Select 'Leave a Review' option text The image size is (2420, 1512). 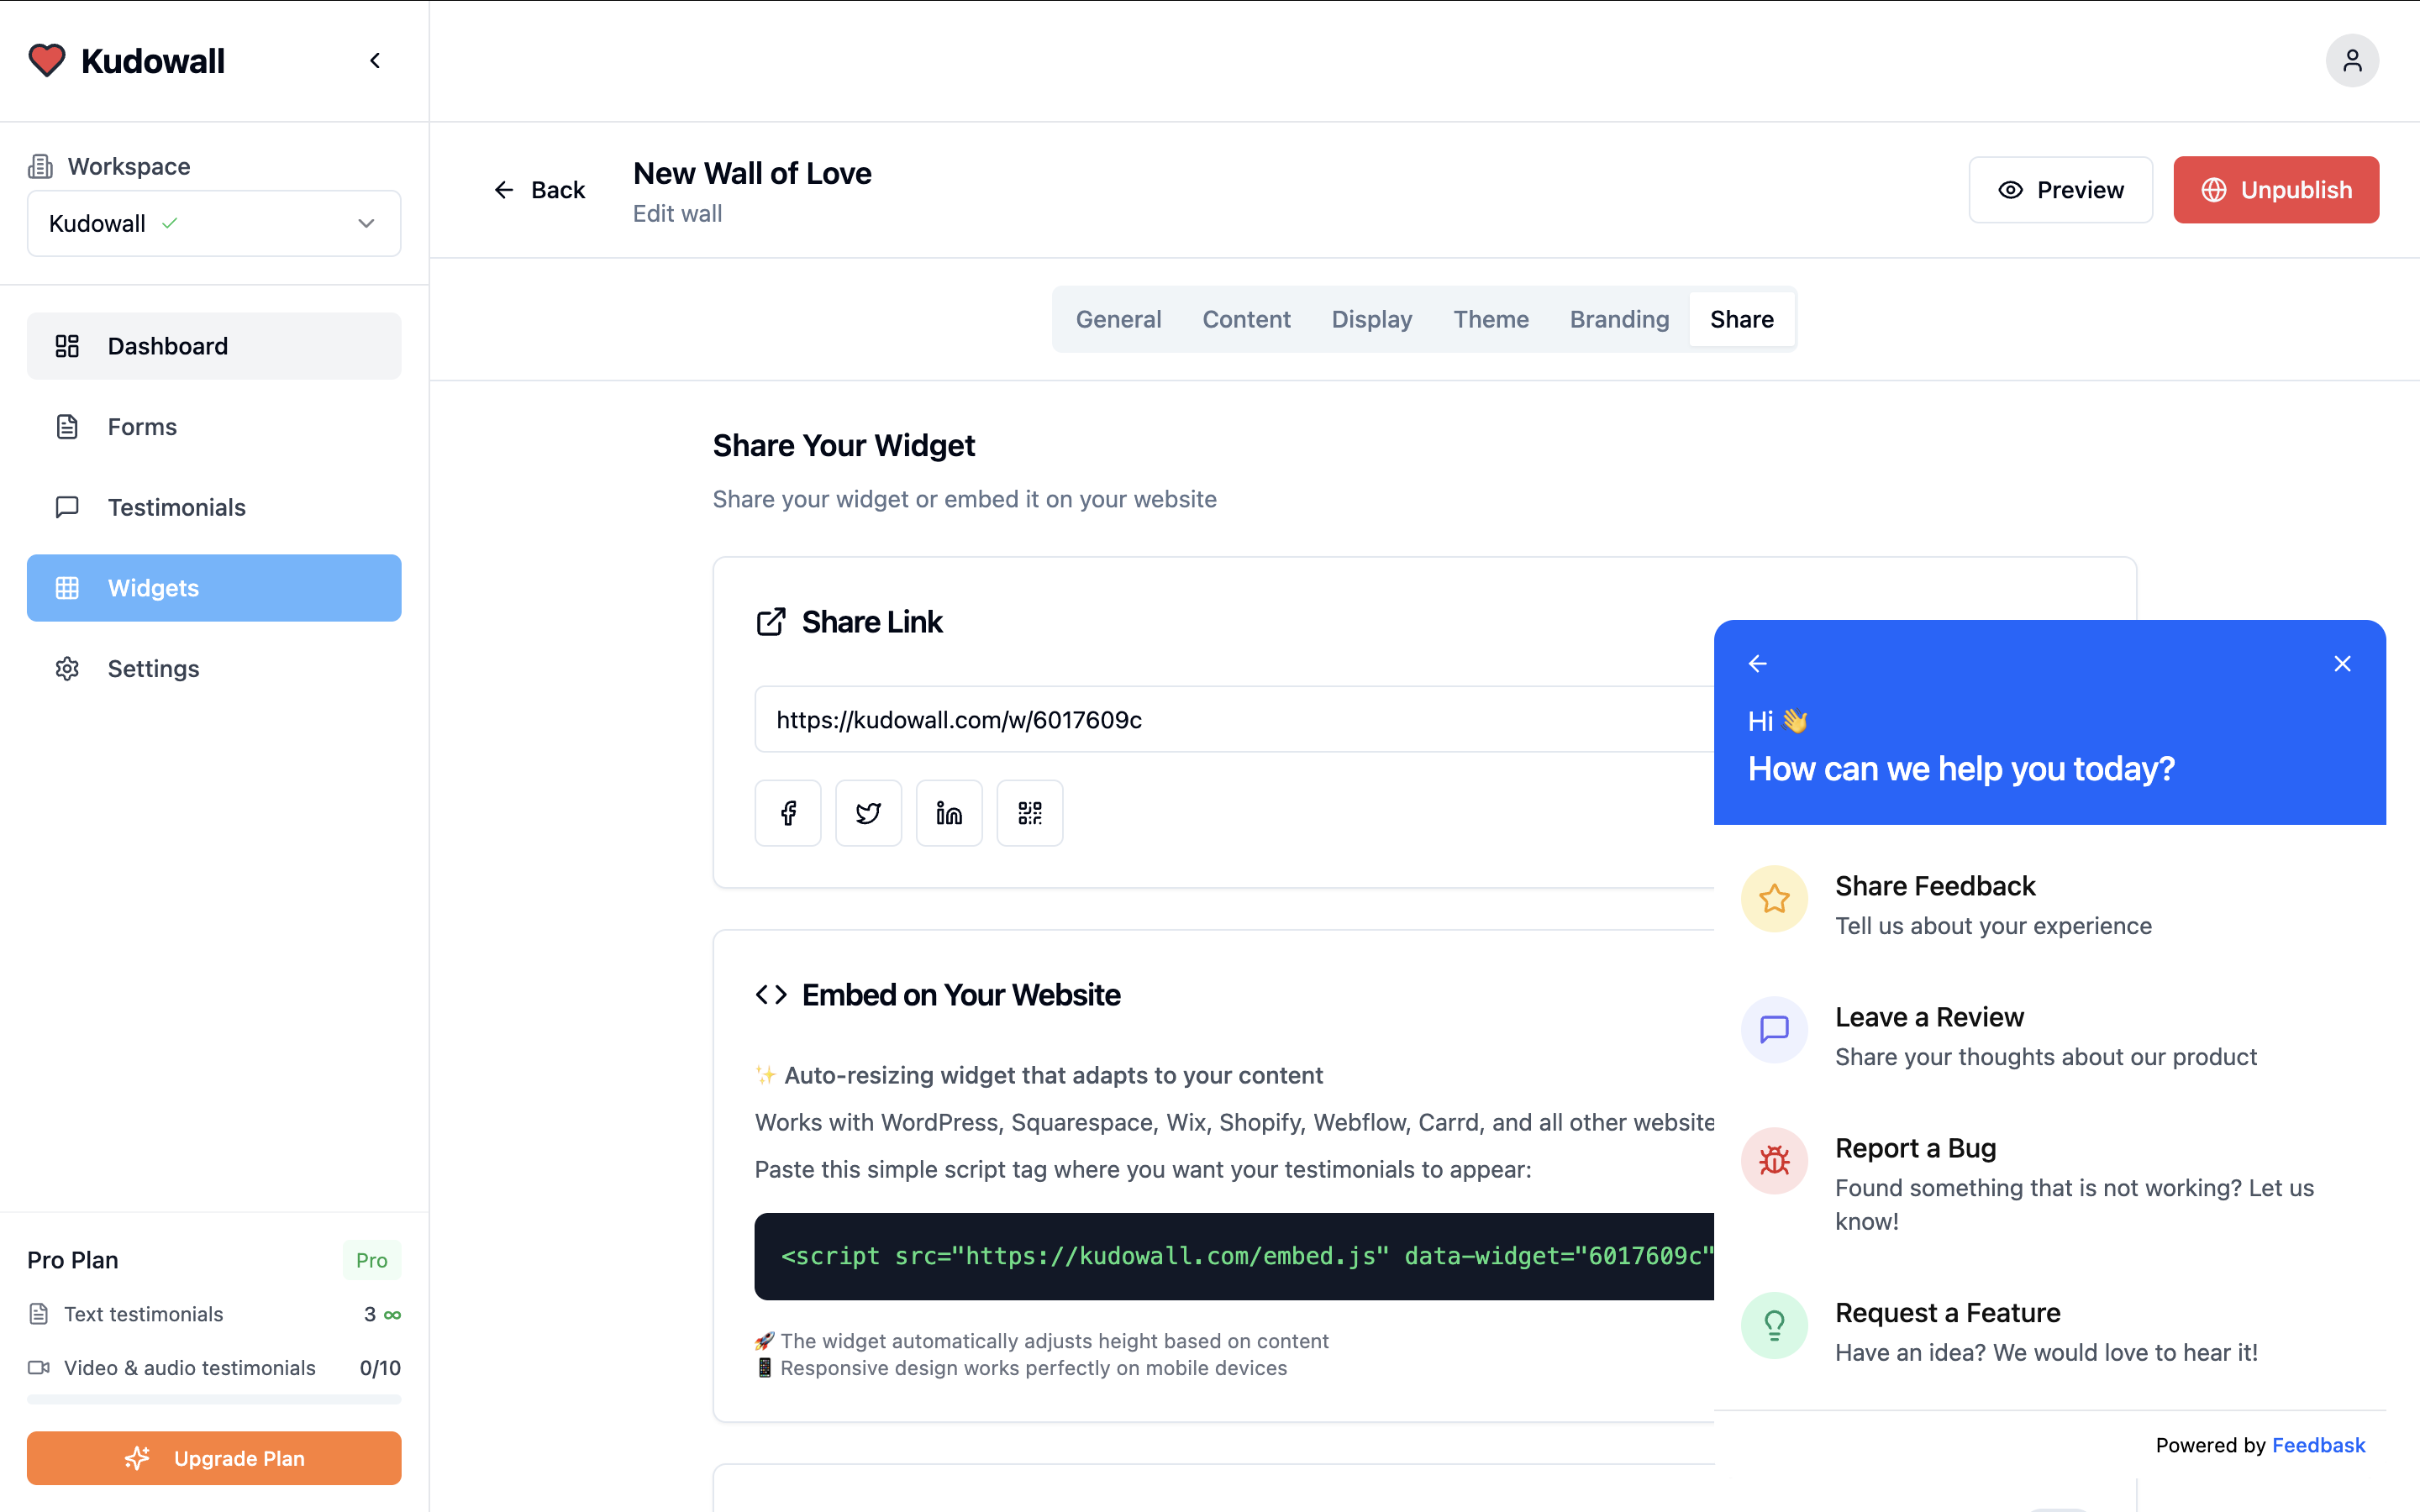1929,1017
